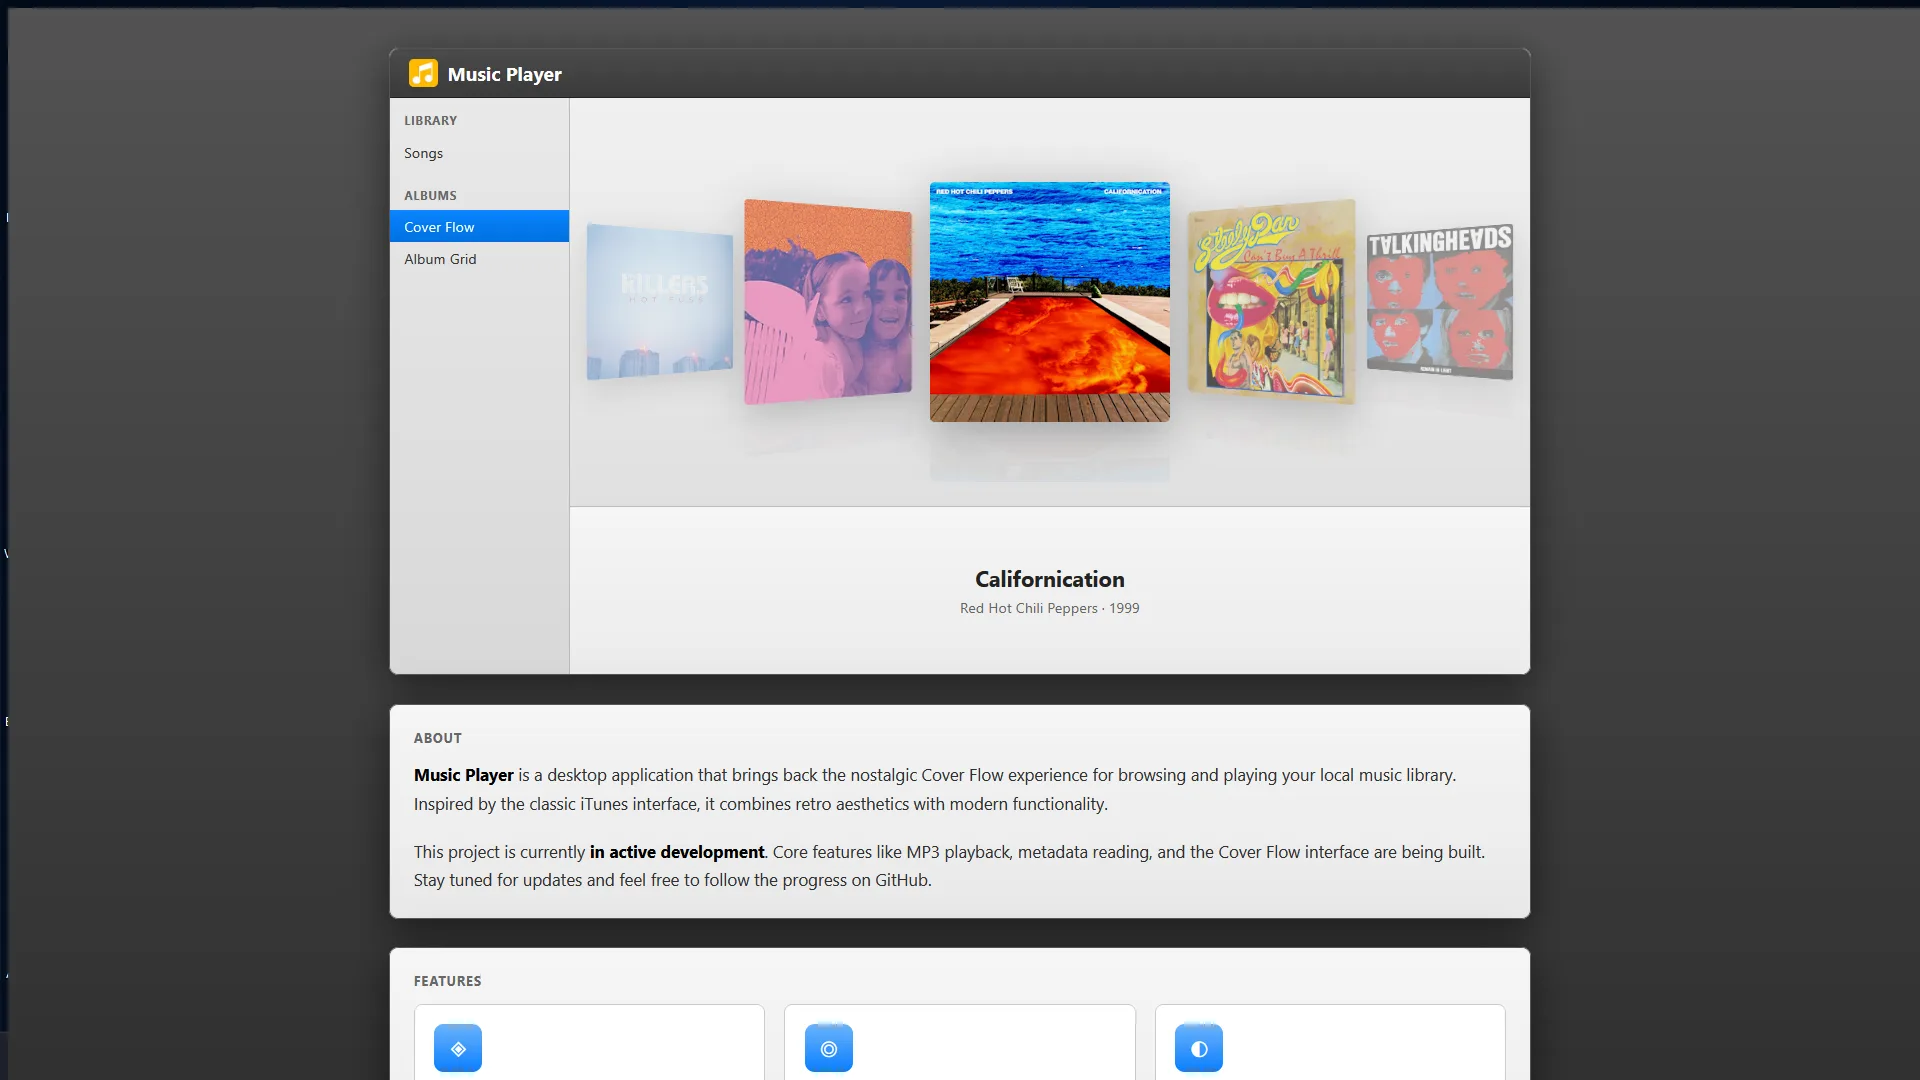Viewport: 1920px width, 1080px height.
Task: Click the diamond icon in first feature card
Action: tap(458, 1048)
